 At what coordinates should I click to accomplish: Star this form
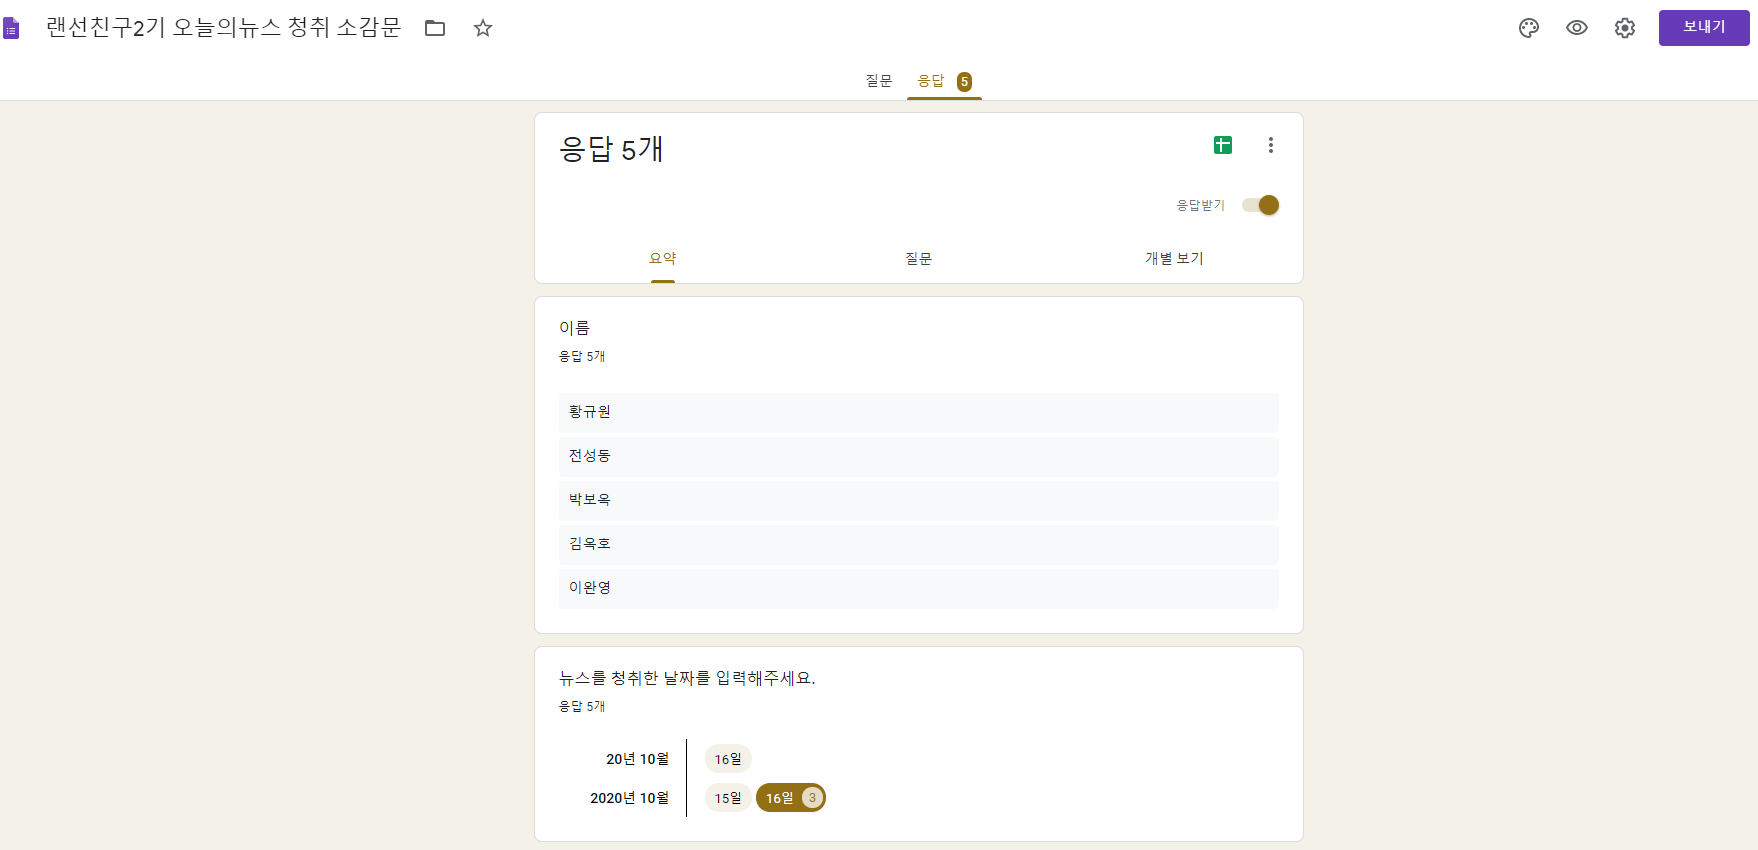pyautogui.click(x=483, y=28)
